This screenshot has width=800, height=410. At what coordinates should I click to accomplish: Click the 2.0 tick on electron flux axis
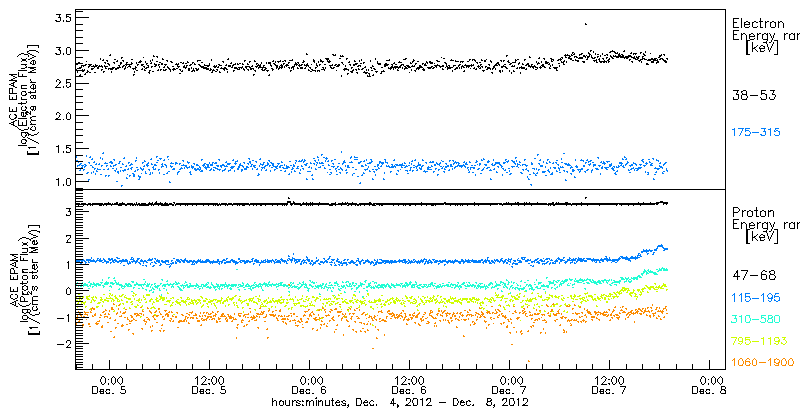pos(61,116)
